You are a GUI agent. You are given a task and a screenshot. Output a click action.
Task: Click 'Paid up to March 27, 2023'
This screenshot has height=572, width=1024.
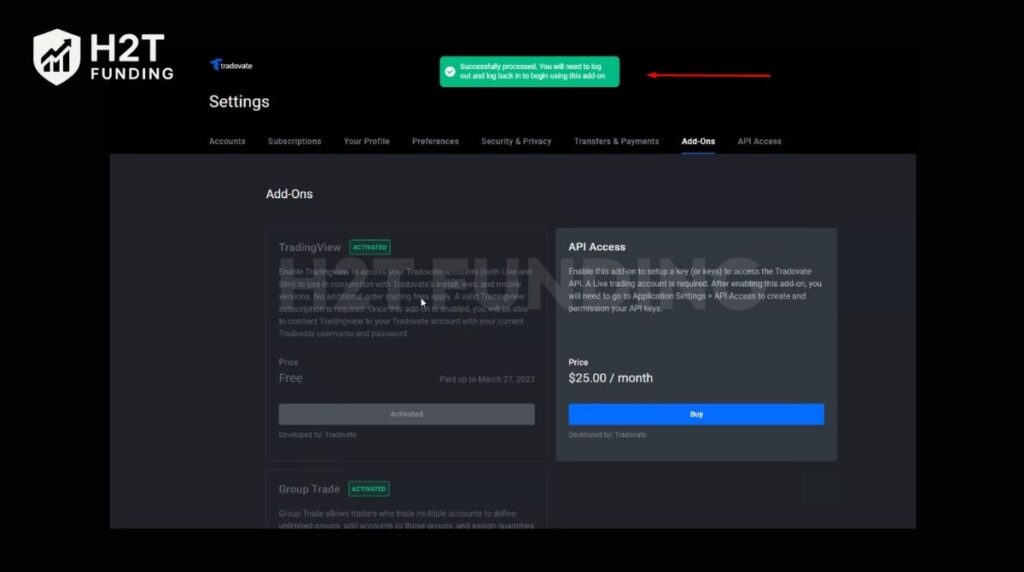pos(487,379)
